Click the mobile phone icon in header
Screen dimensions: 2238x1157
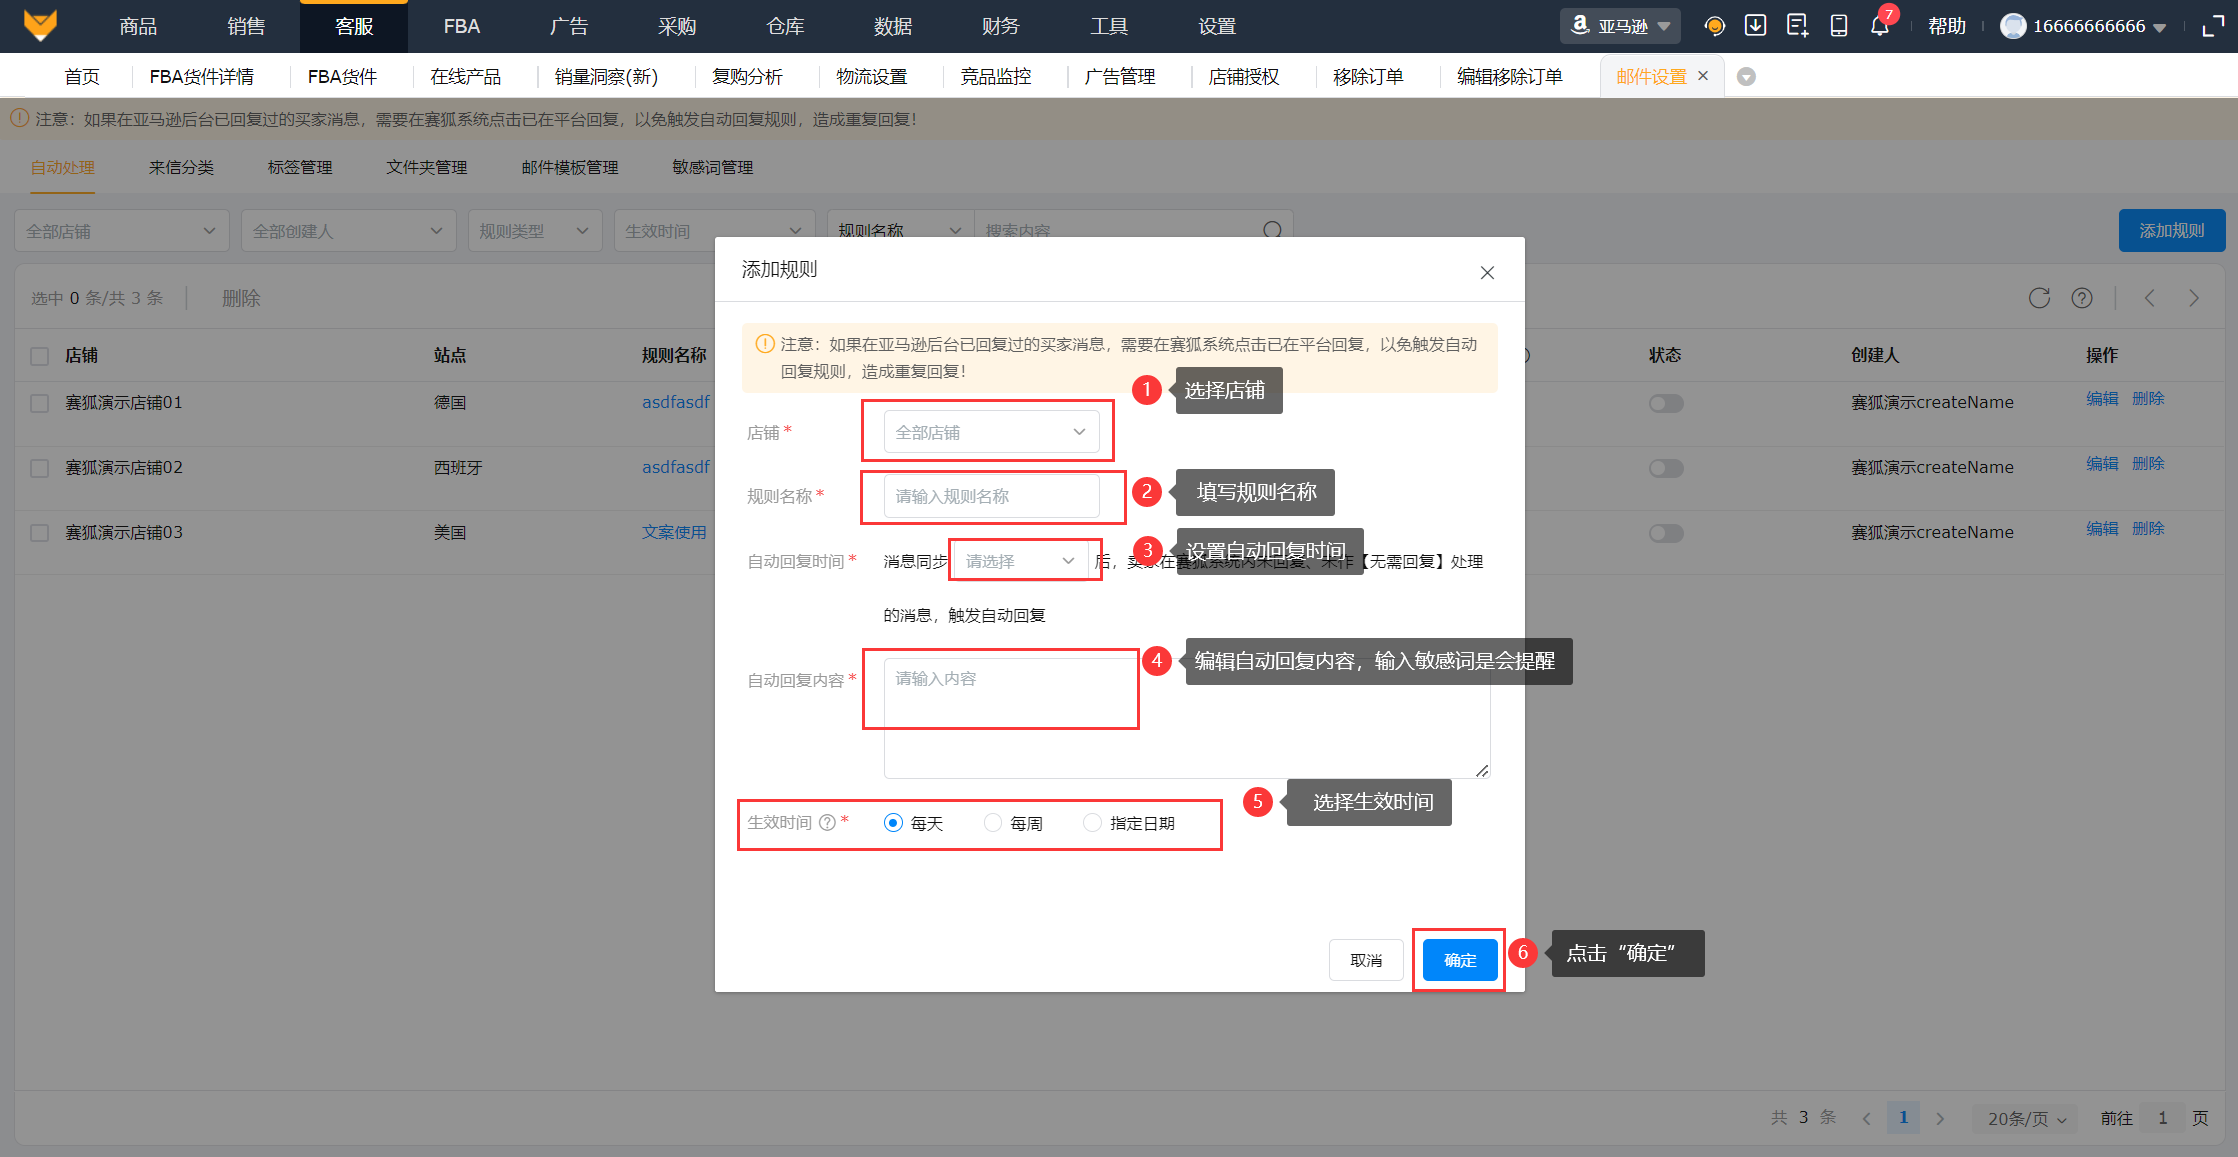coord(1838,26)
